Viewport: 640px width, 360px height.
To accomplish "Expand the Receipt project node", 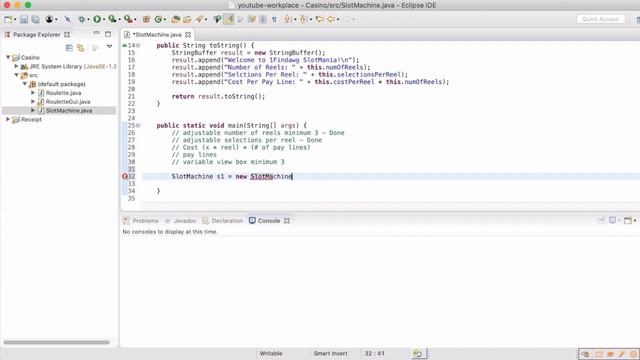I will (8, 119).
